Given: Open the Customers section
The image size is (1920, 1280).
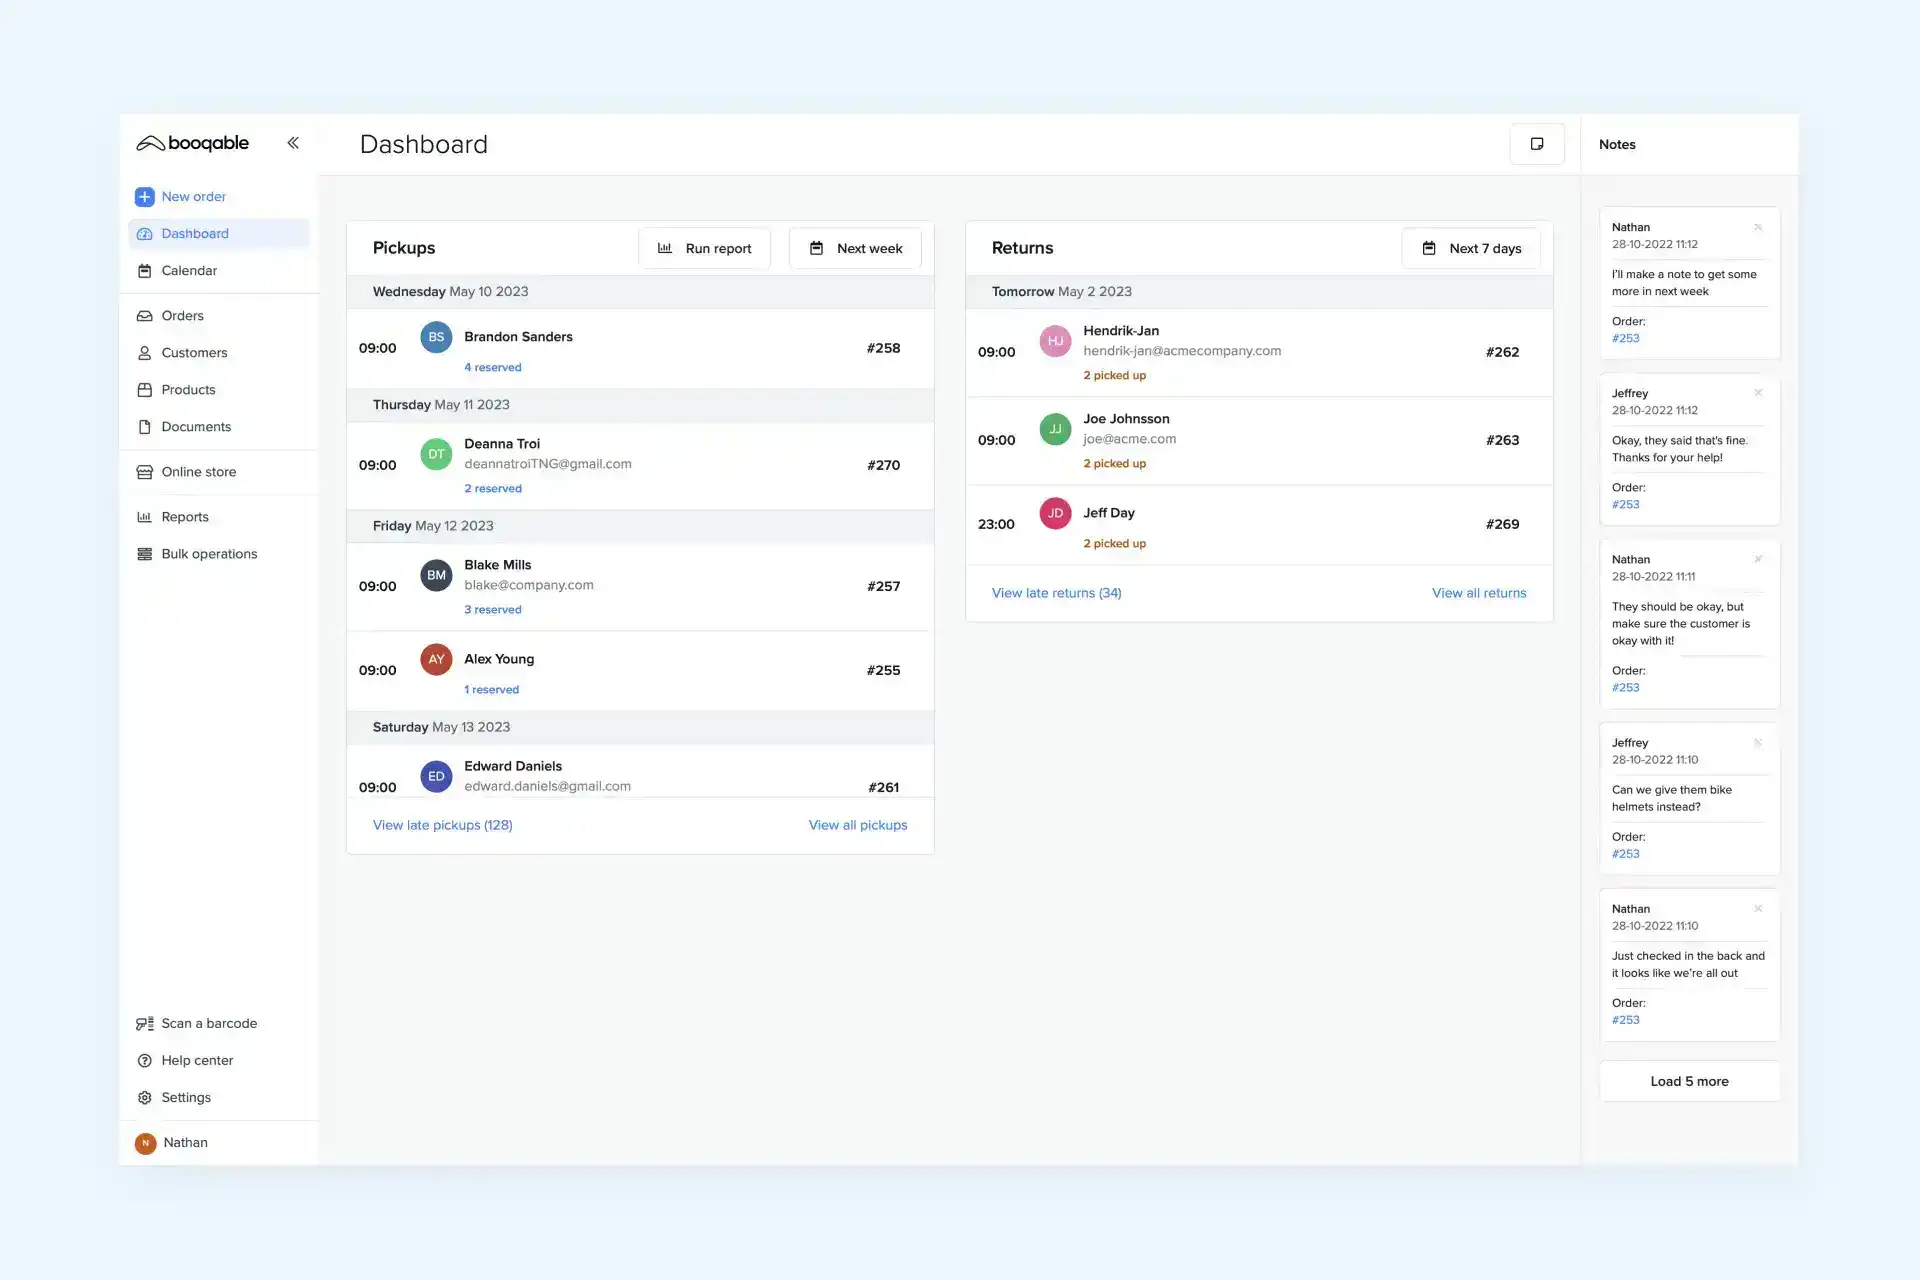Looking at the screenshot, I should [195, 352].
